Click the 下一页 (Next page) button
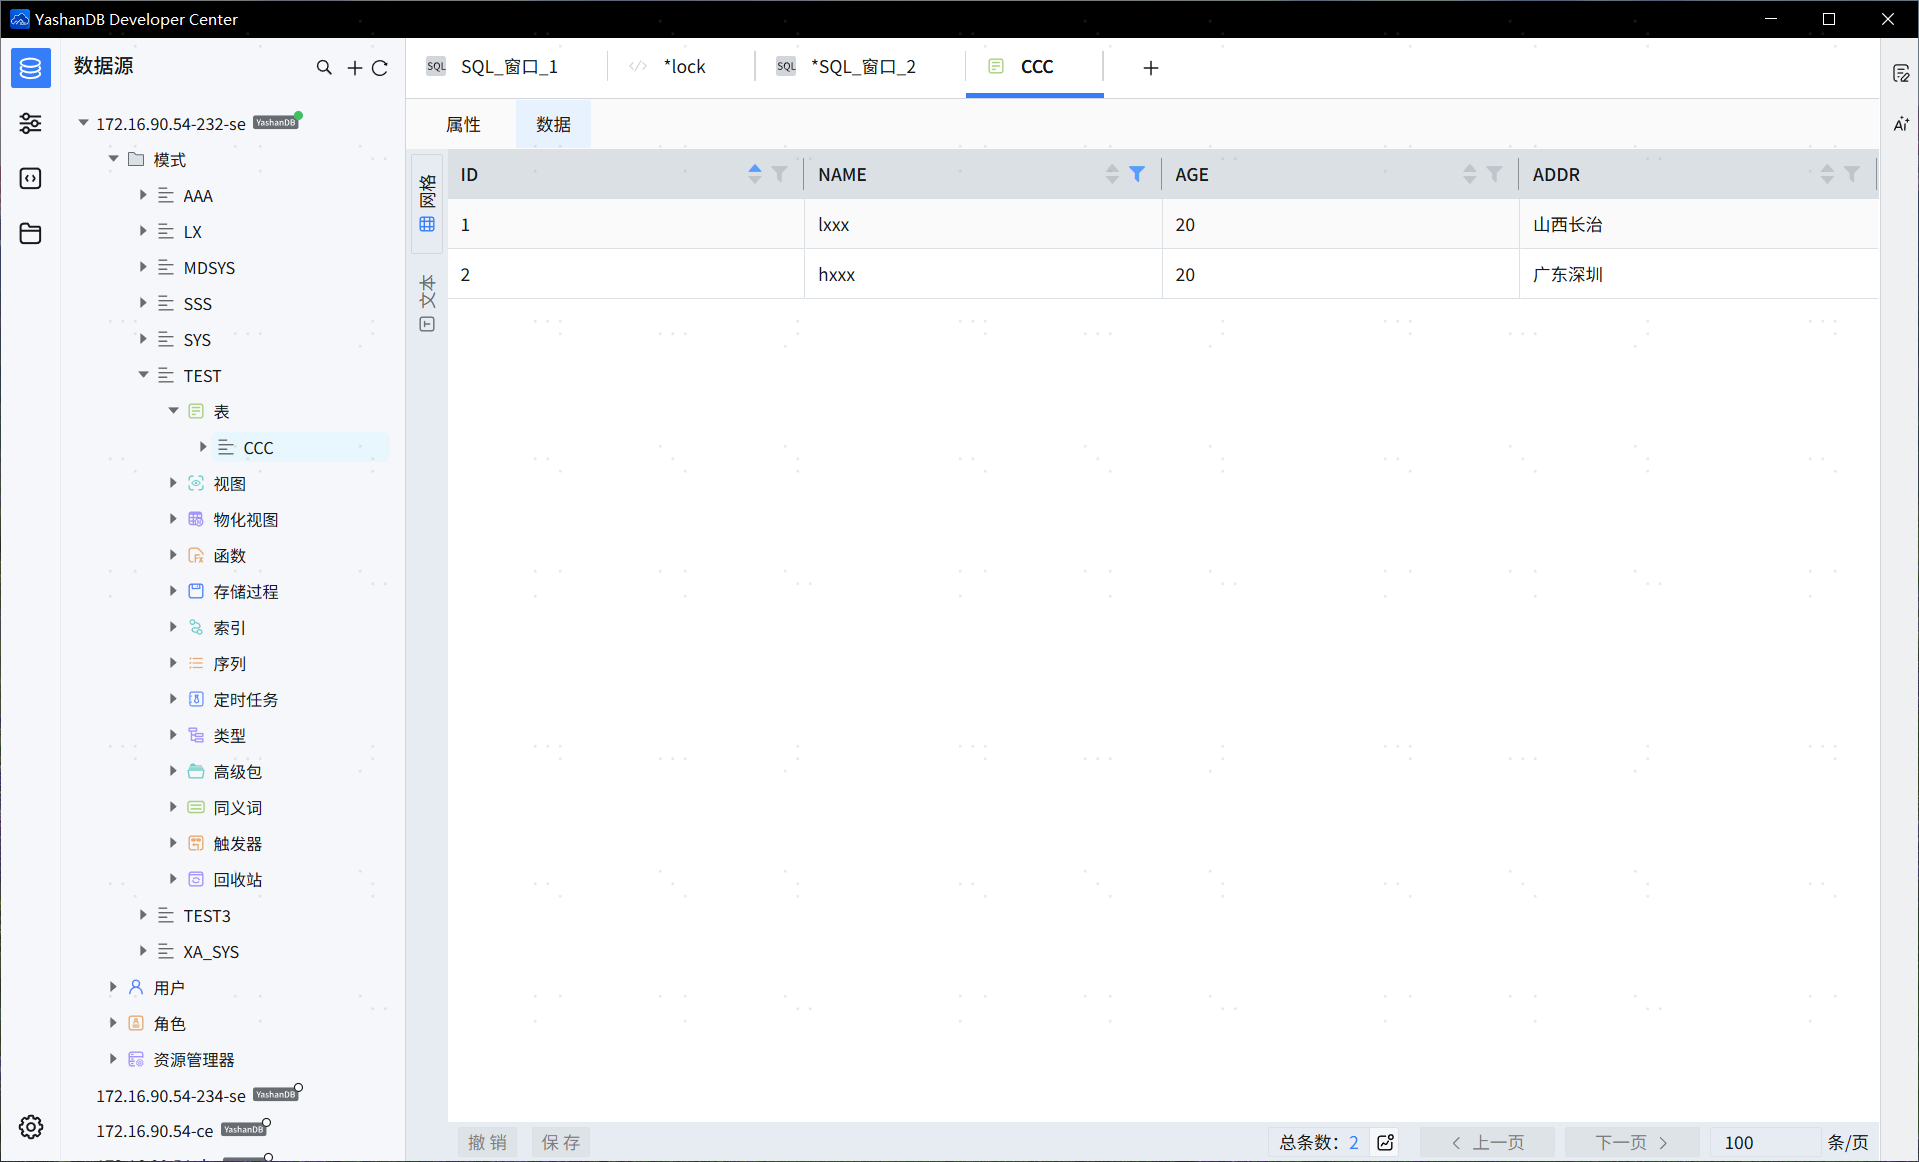The width and height of the screenshot is (1919, 1162). 1631,1142
